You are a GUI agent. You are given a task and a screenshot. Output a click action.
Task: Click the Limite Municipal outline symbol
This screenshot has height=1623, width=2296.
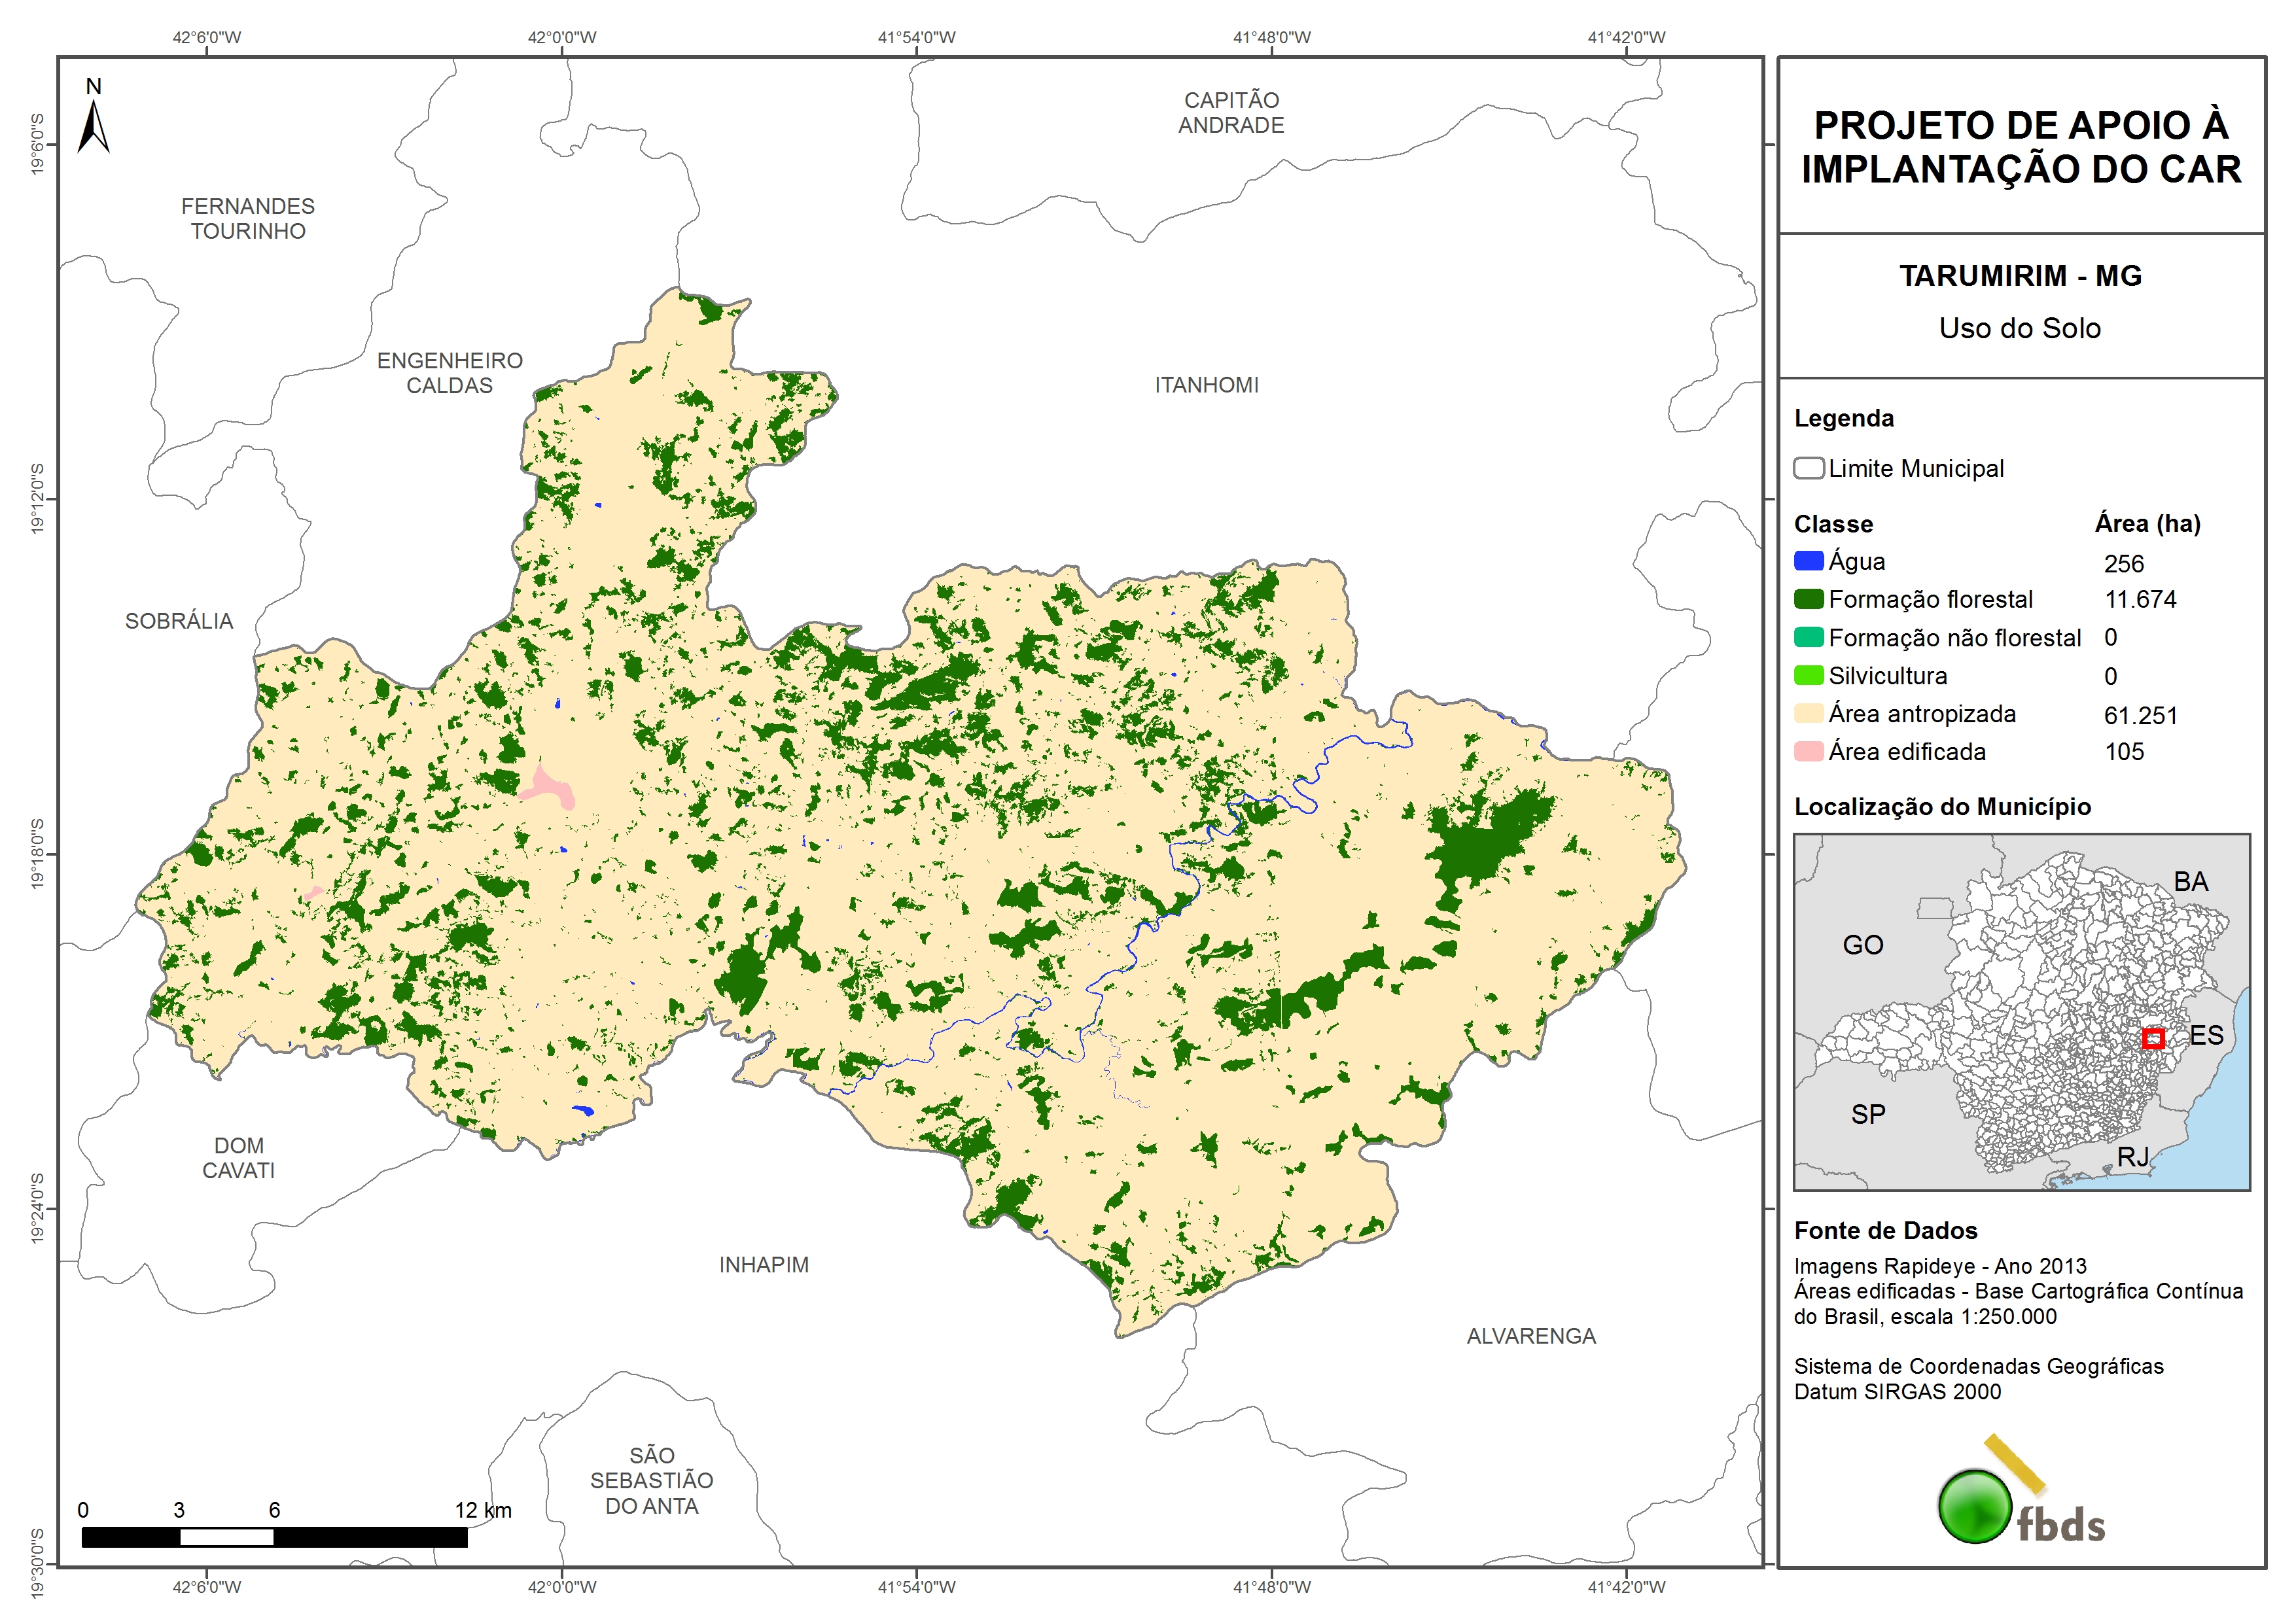tap(1808, 468)
